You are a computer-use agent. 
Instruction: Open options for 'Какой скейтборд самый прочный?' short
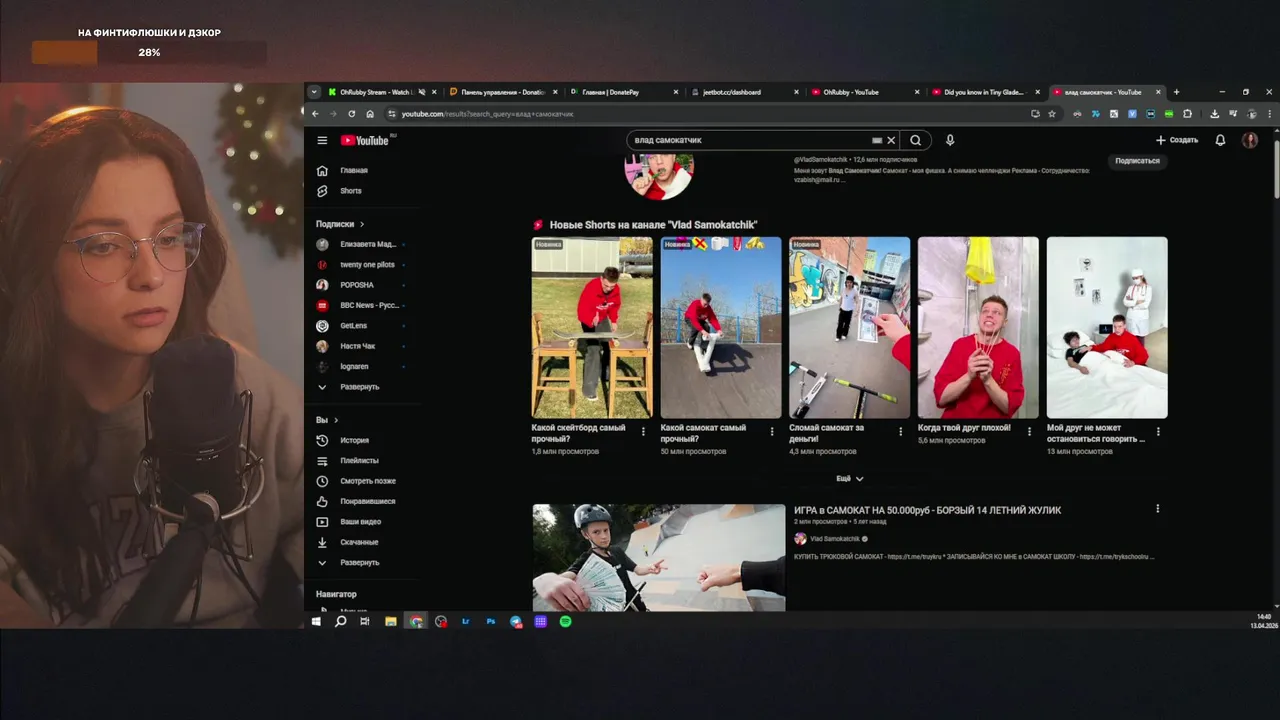(643, 432)
